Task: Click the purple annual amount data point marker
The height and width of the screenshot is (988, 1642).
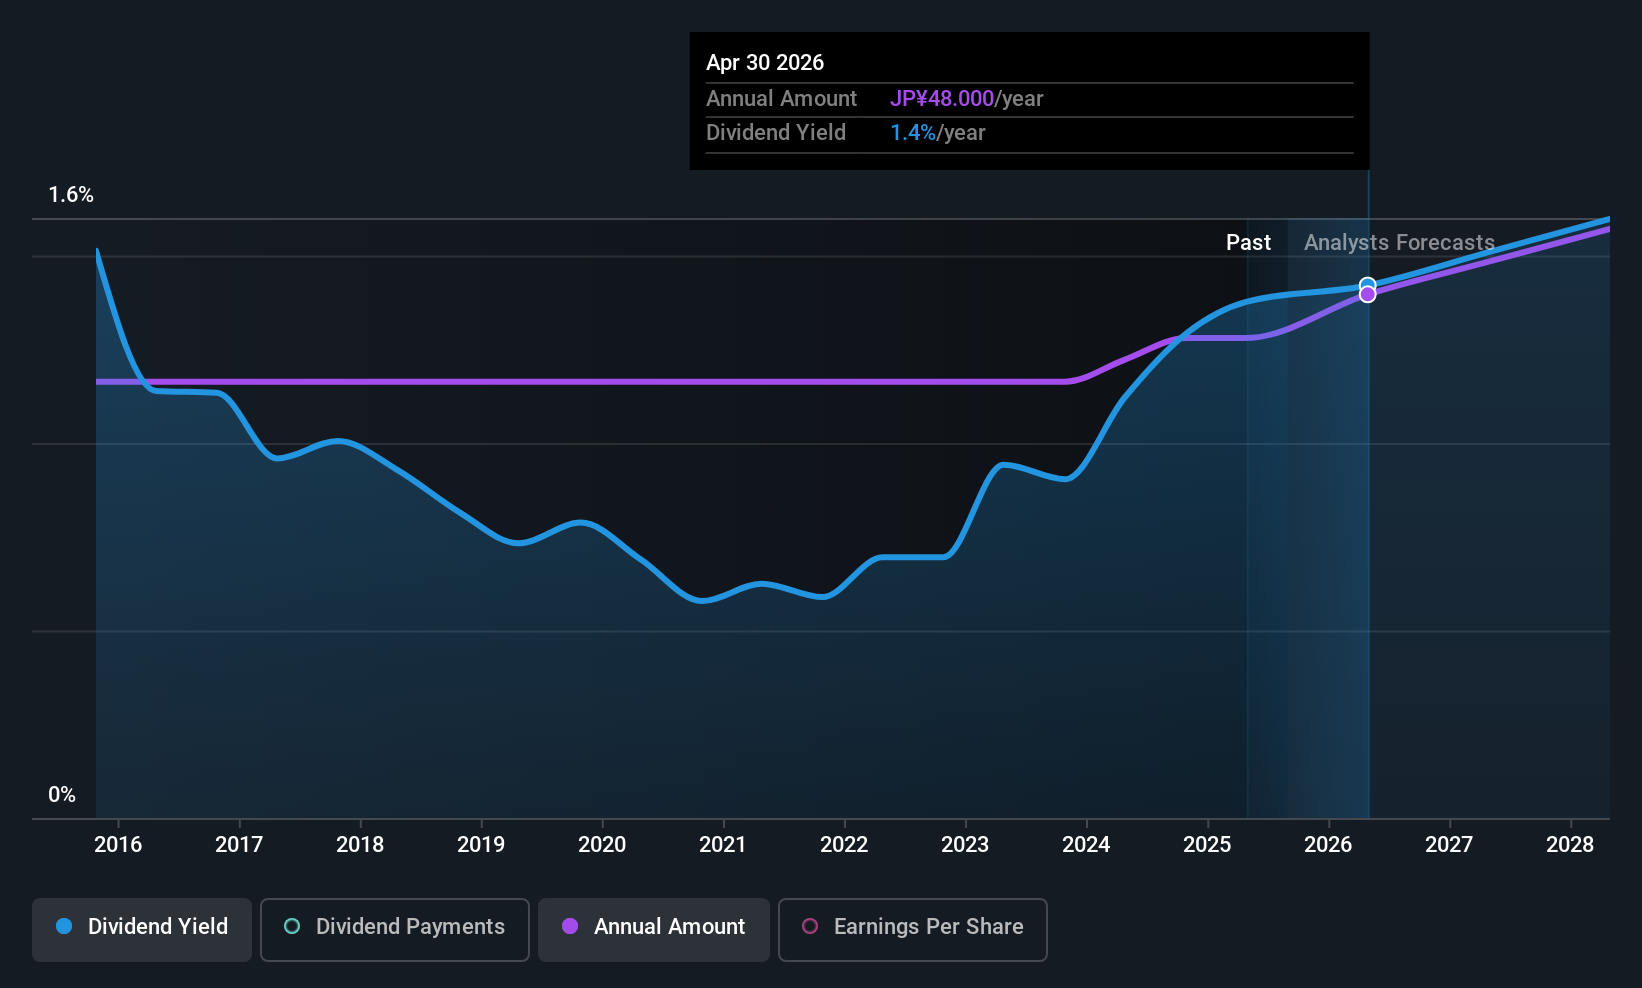Action: pyautogui.click(x=1367, y=295)
